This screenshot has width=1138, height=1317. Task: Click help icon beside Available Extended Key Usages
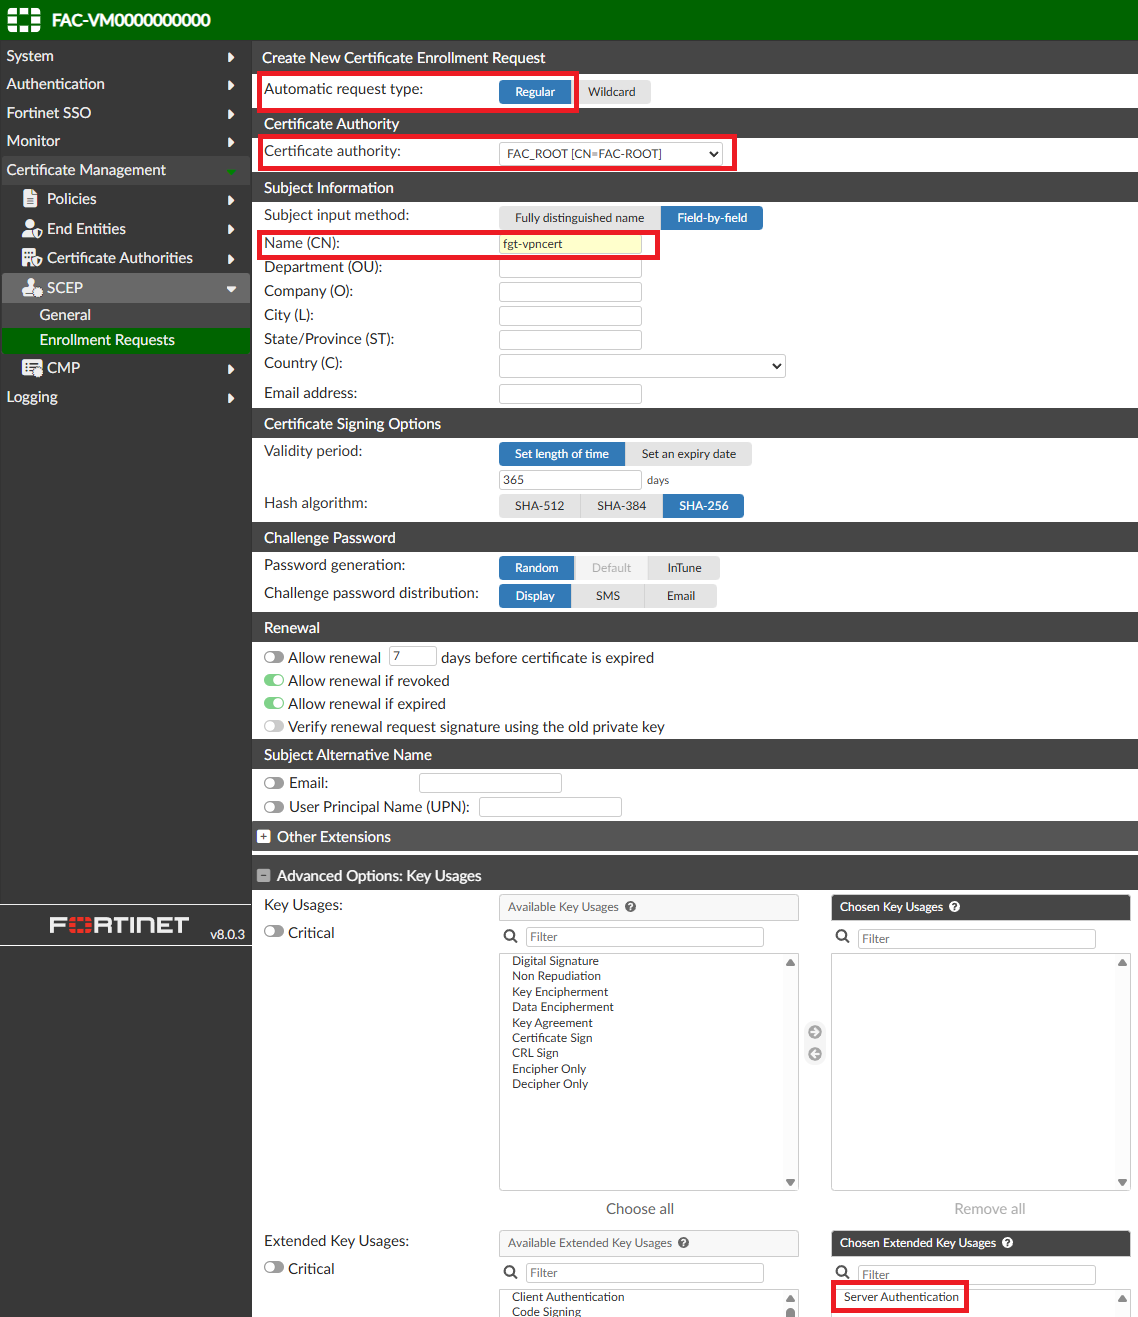[683, 1243]
